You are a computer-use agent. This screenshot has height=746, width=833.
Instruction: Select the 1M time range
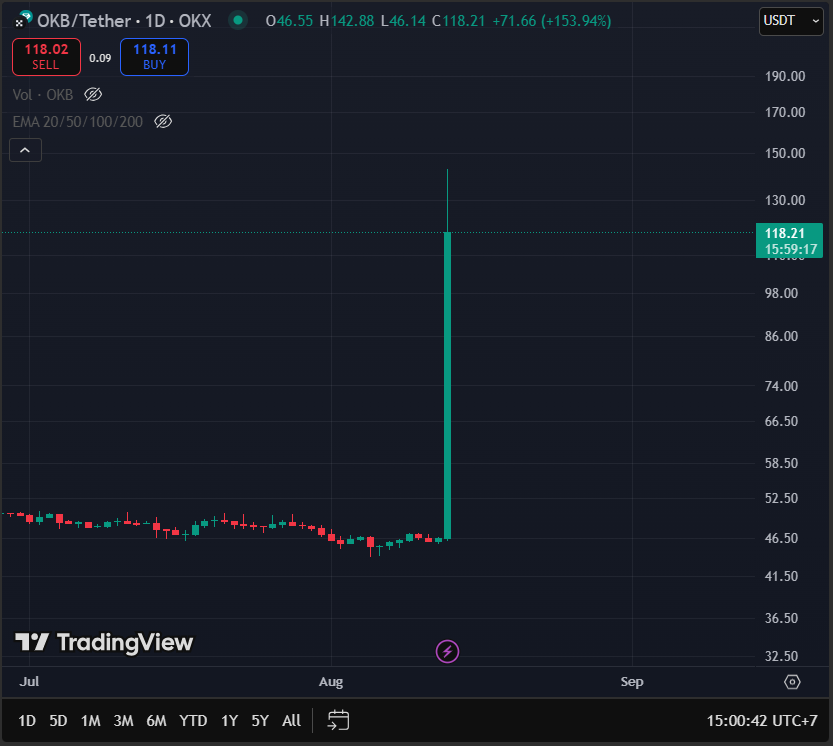(90, 720)
